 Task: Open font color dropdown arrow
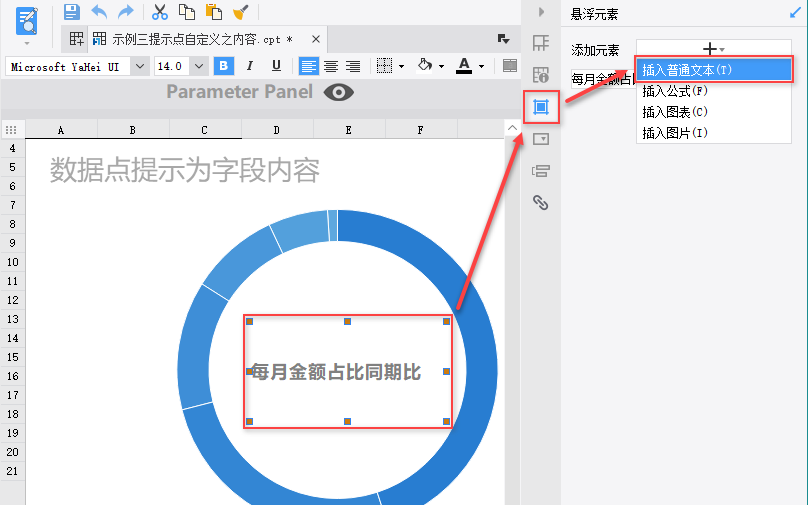pos(481,66)
